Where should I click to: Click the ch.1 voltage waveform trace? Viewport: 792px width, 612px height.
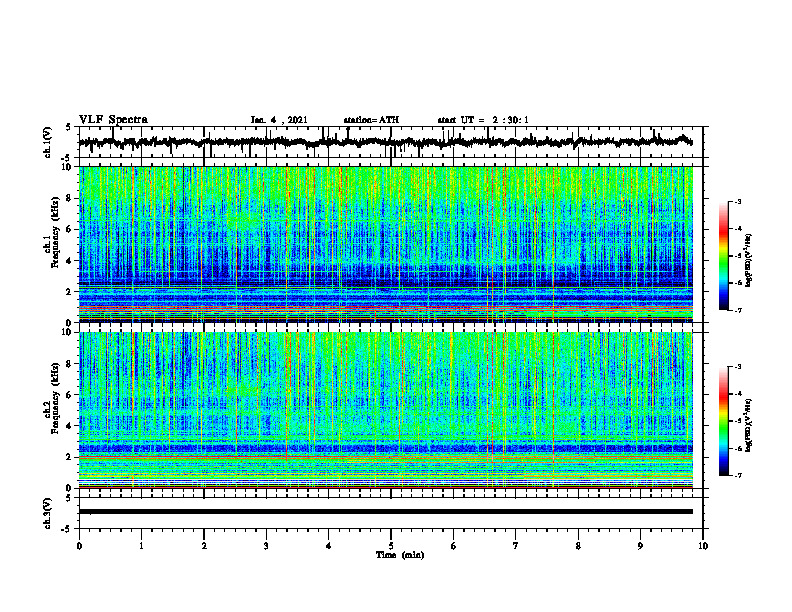click(386, 142)
